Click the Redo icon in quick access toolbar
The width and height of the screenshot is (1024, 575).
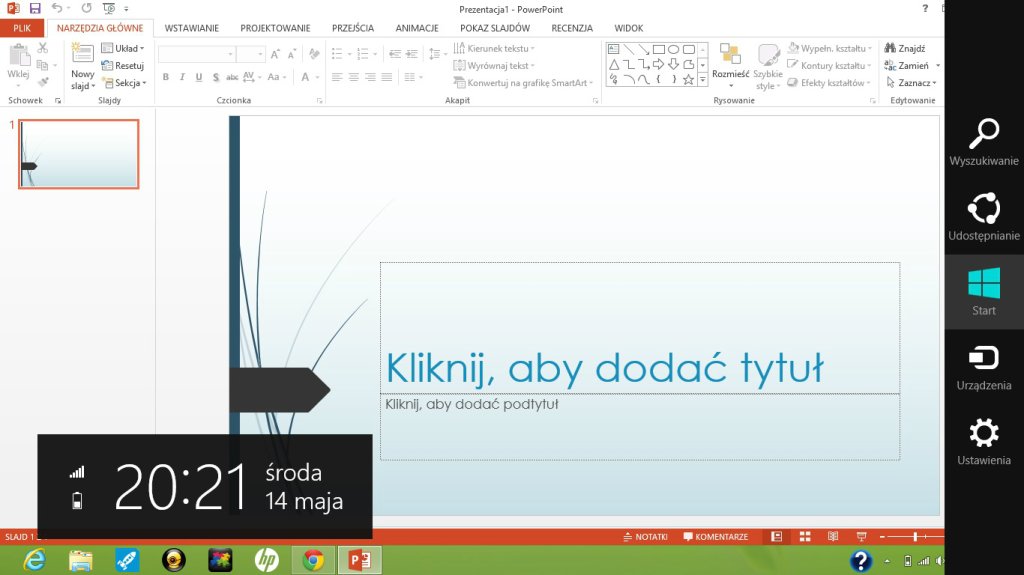tap(86, 8)
